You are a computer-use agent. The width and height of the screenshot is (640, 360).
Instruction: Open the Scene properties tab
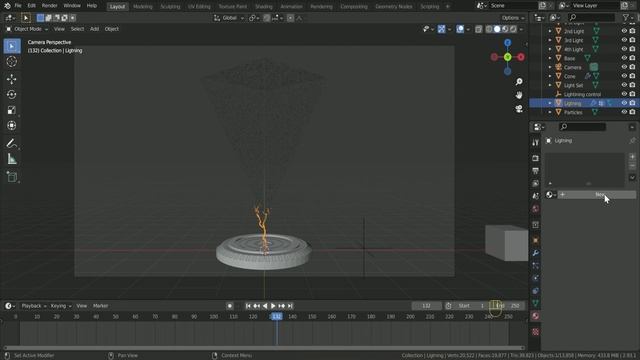pyautogui.click(x=536, y=196)
